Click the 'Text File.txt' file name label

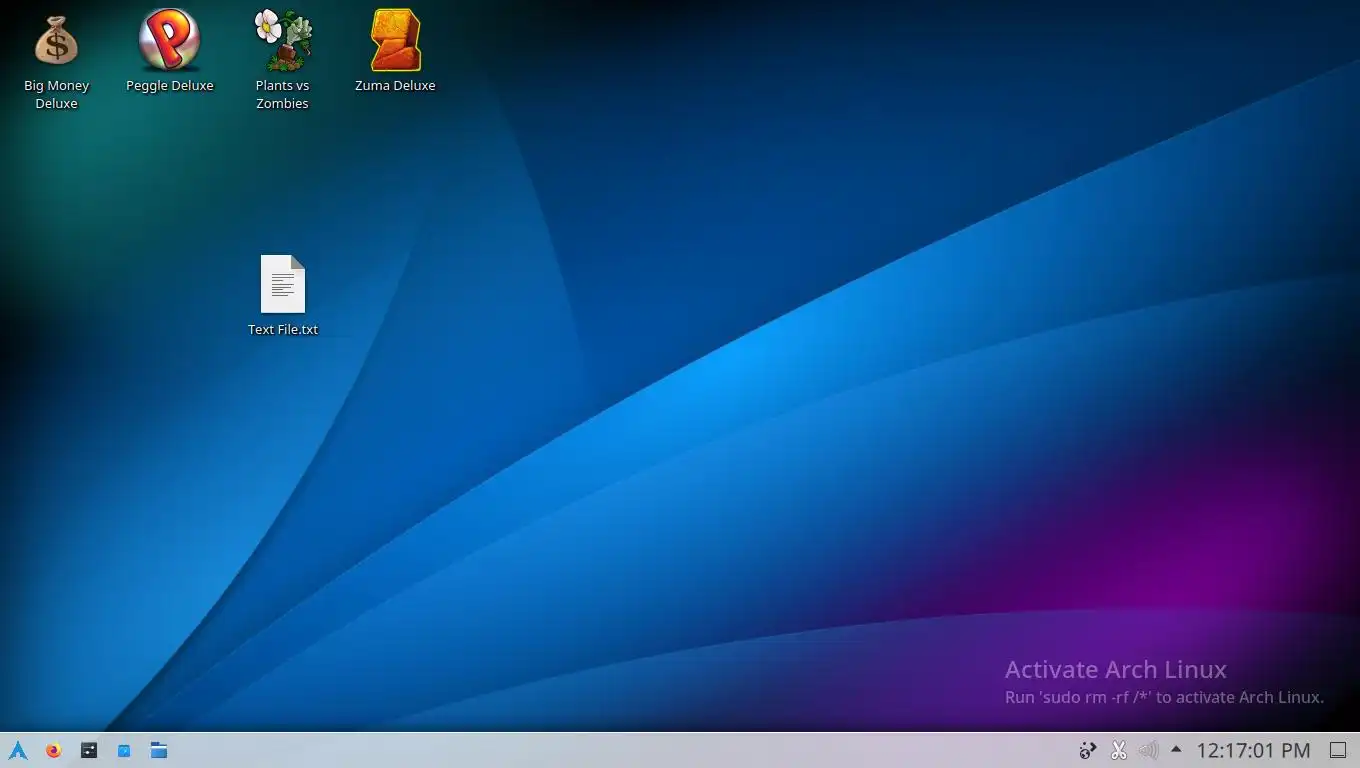(x=283, y=330)
